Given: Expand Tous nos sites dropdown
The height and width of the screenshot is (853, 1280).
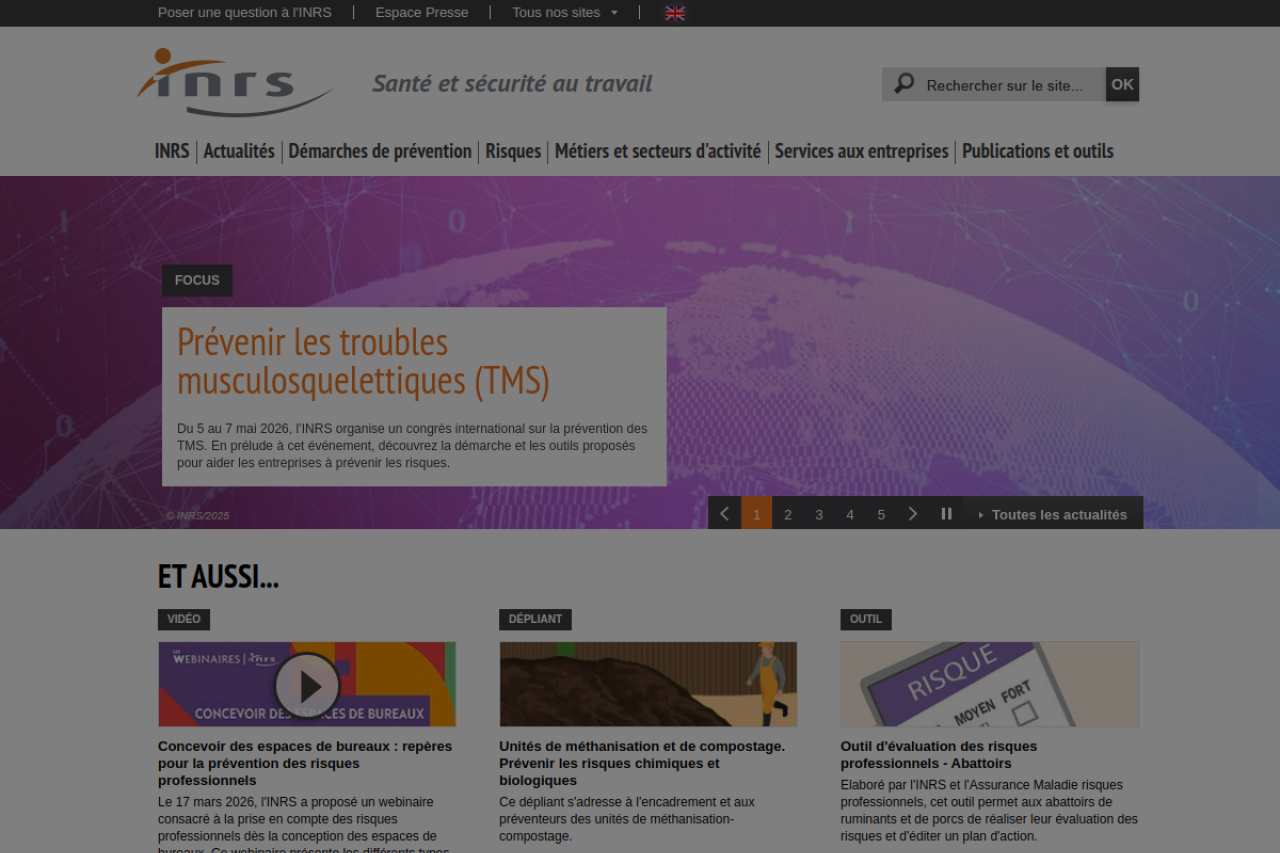Looking at the screenshot, I should pyautogui.click(x=565, y=12).
